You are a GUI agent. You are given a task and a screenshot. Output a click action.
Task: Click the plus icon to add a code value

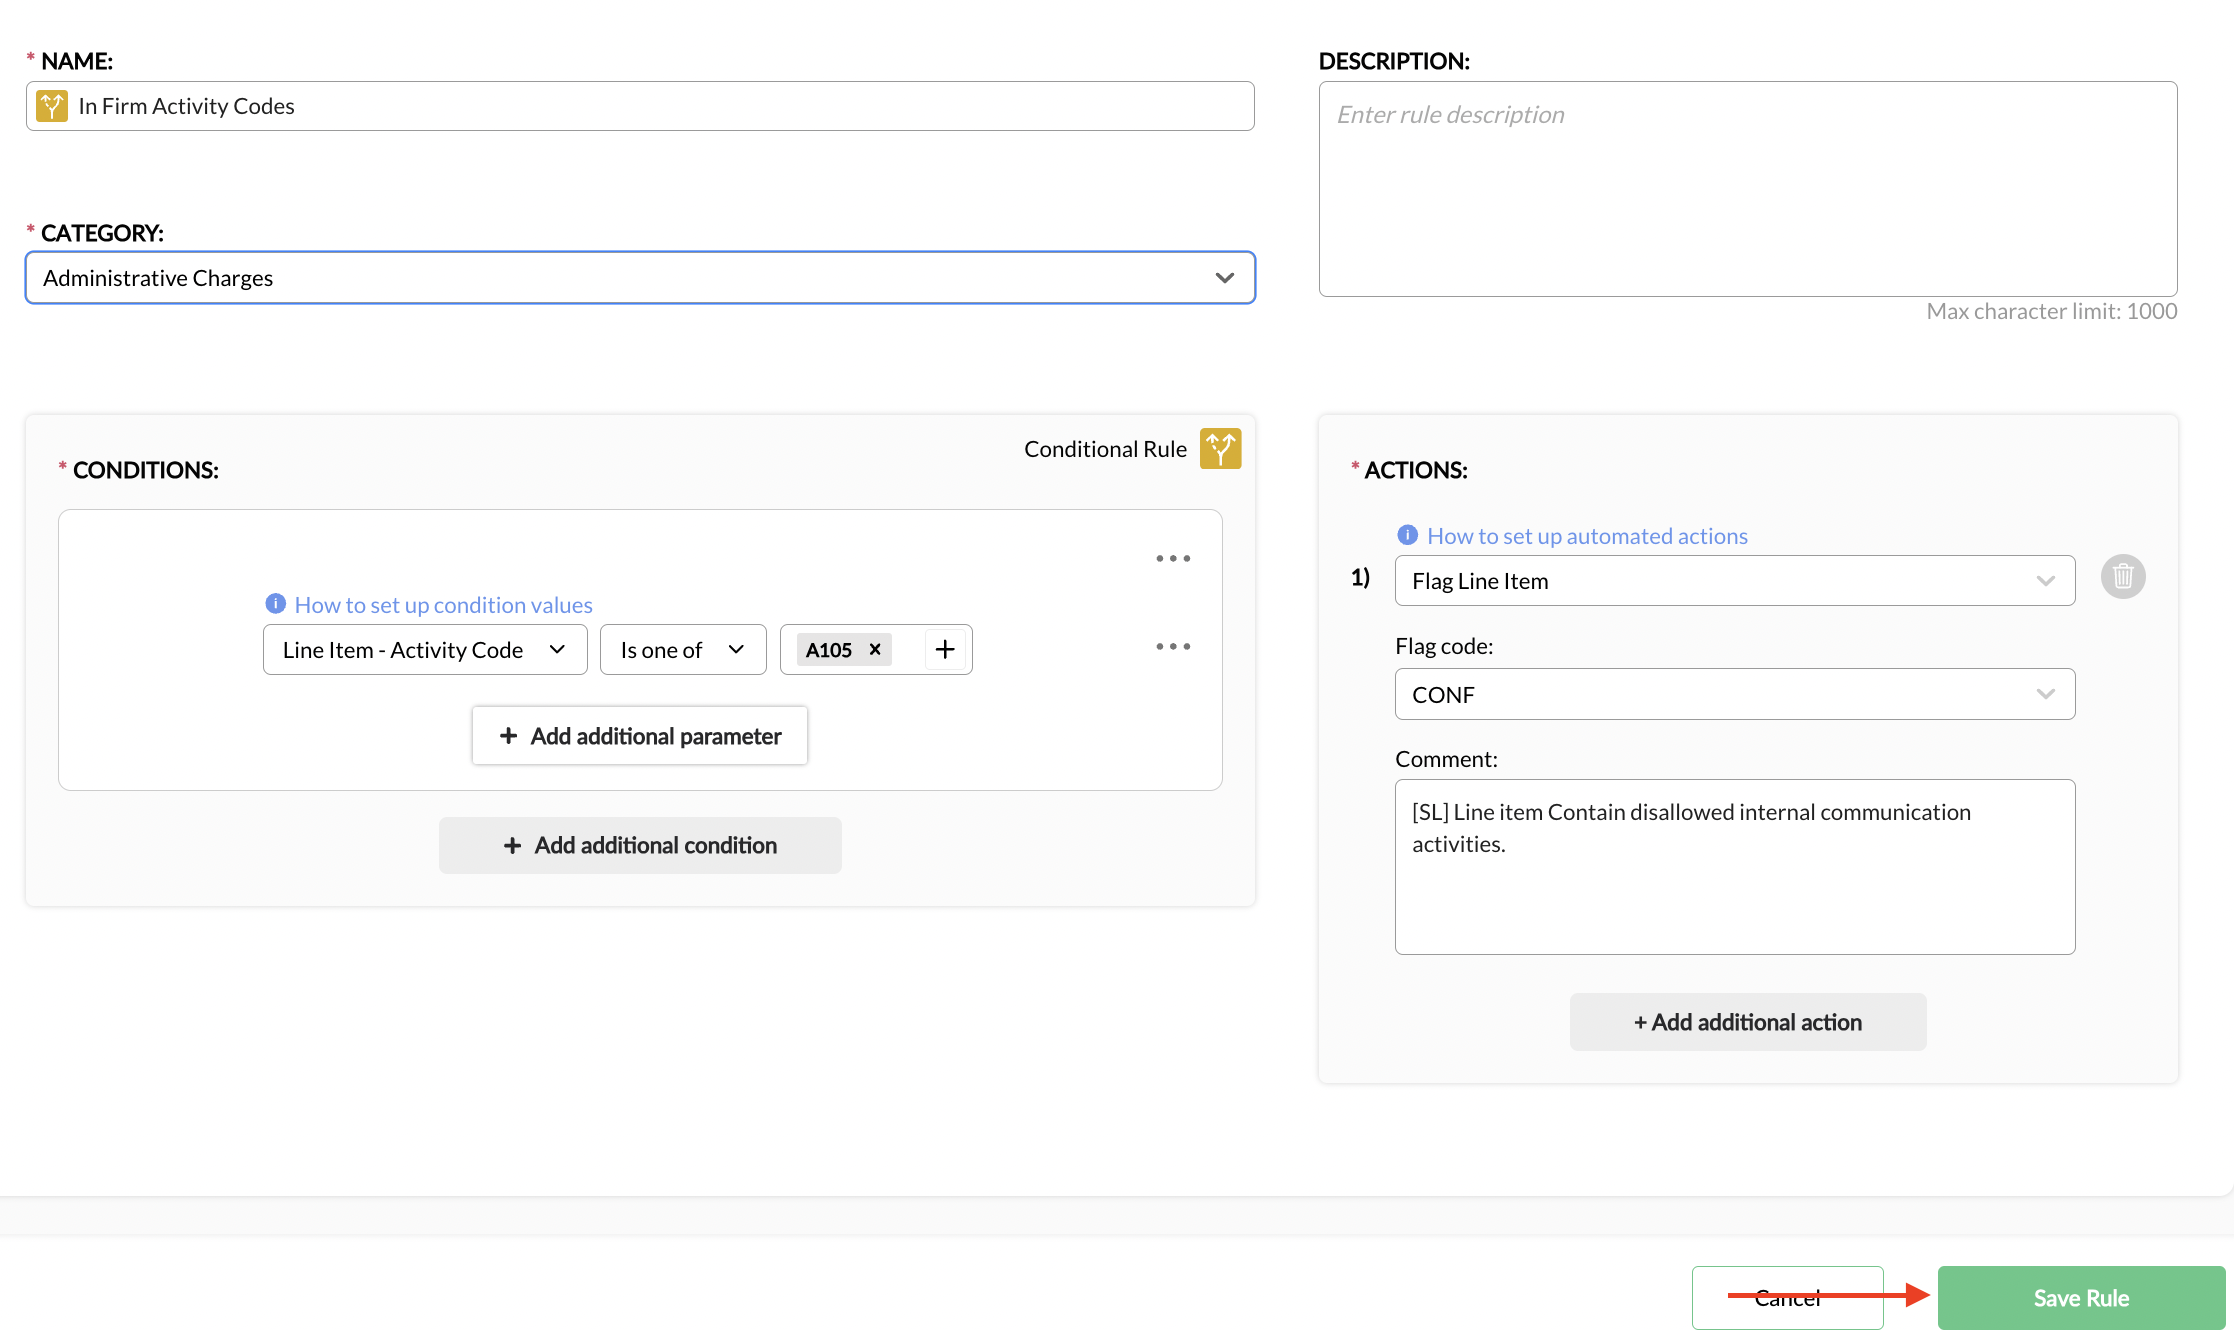pyautogui.click(x=945, y=650)
